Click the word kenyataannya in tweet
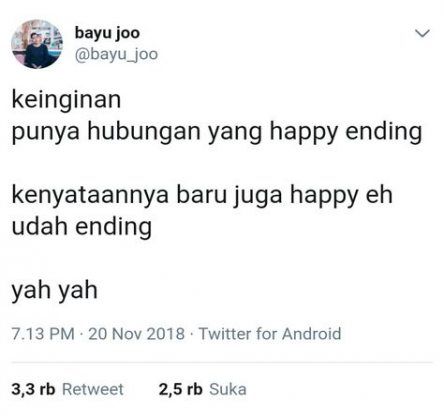 [90, 196]
